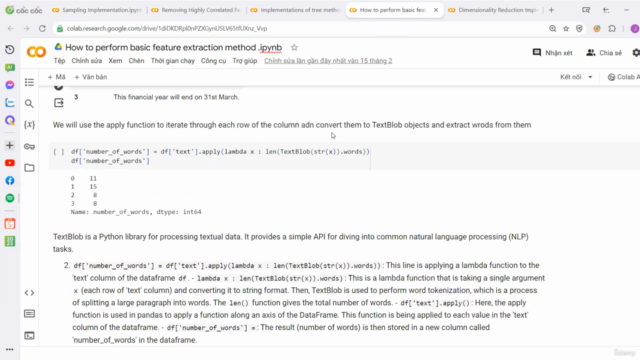
Task: Run the number_of_words code cell
Action: (59, 152)
